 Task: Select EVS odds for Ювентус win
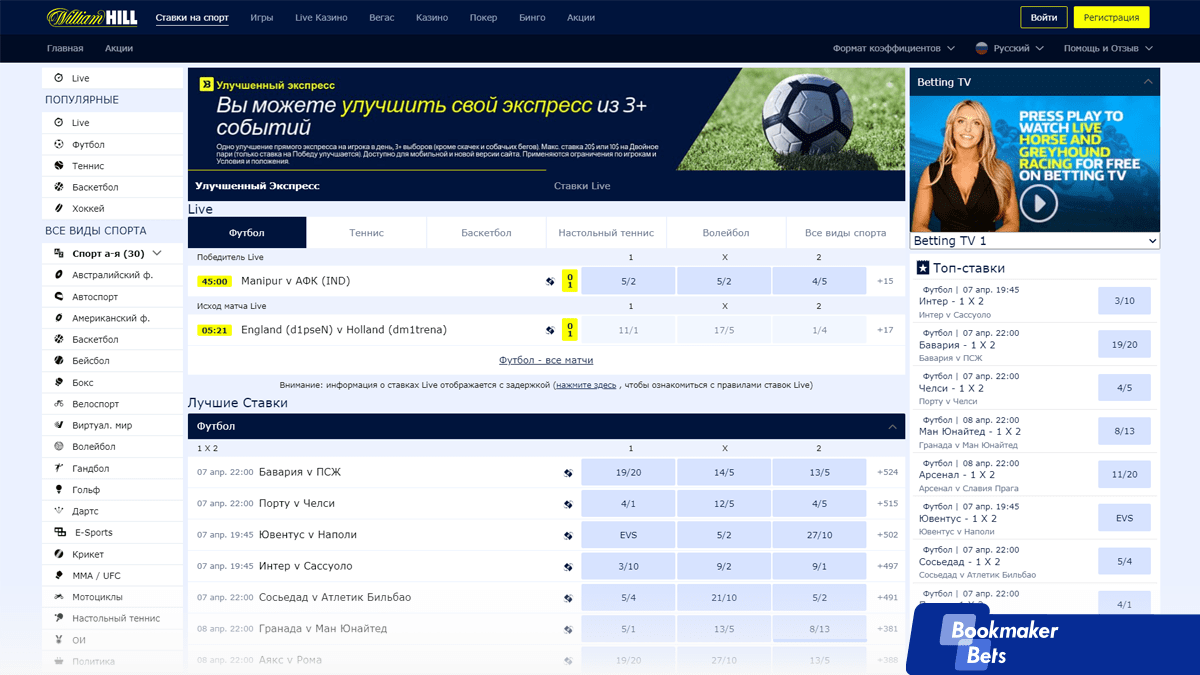click(628, 535)
